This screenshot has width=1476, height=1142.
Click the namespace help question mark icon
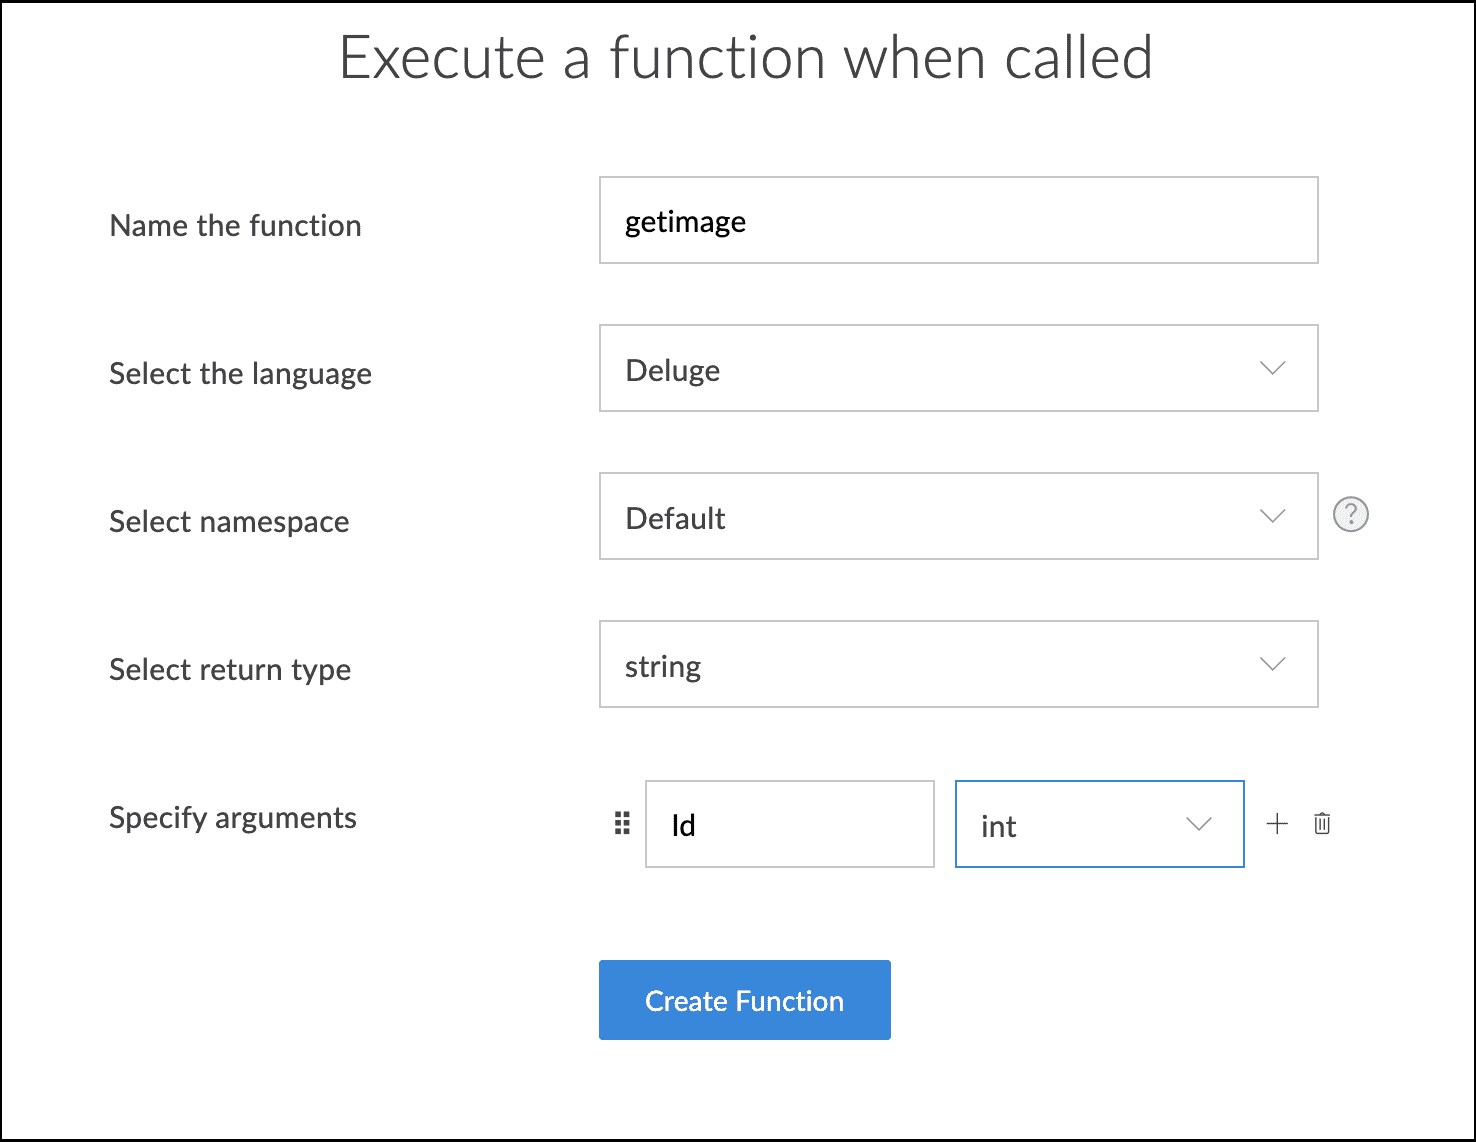point(1350,515)
